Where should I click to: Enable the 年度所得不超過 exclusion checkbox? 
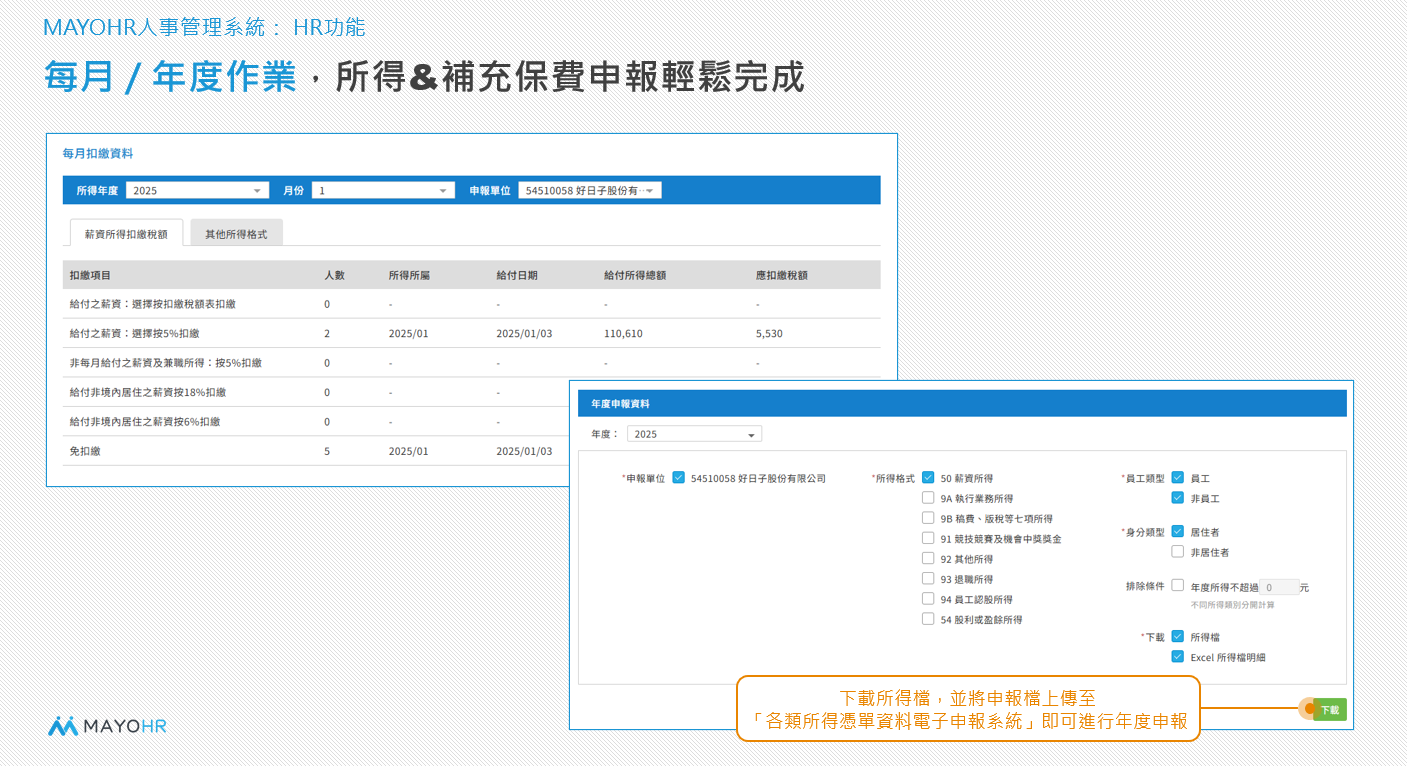click(x=1177, y=586)
